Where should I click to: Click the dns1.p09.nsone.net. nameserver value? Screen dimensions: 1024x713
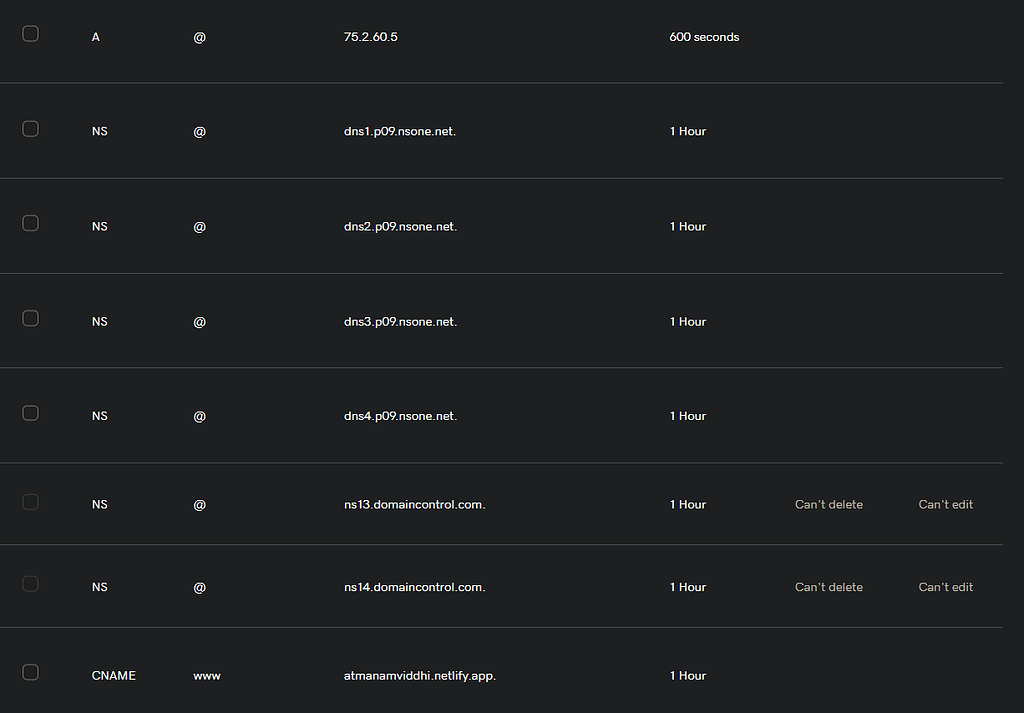click(x=400, y=132)
